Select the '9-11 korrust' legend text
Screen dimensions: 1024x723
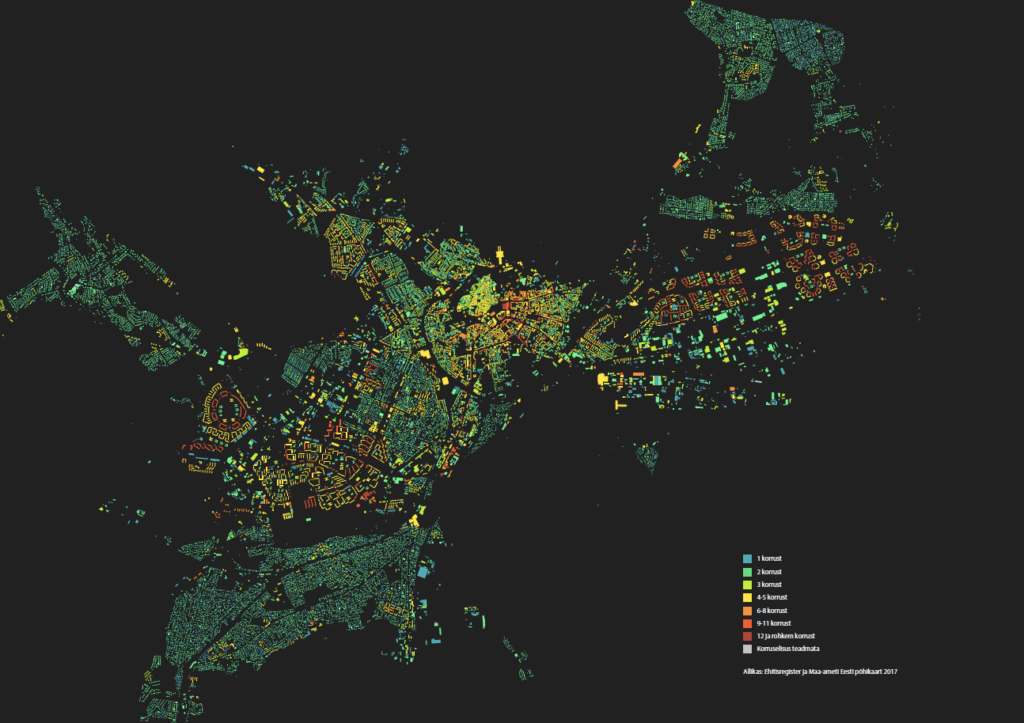pyautogui.click(x=773, y=623)
